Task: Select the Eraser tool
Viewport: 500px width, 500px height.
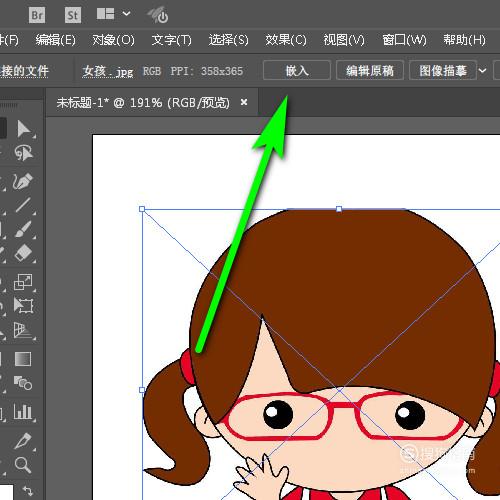Action: 23,253
